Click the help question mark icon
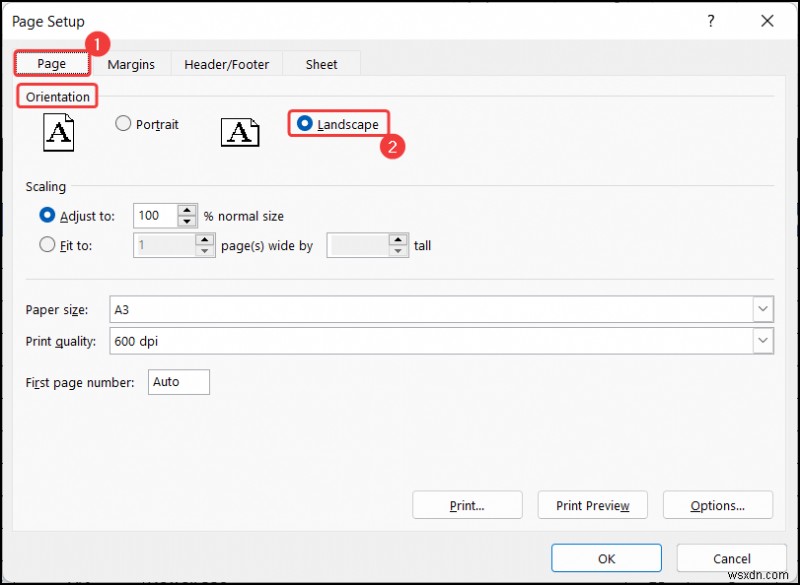This screenshot has width=800, height=585. [710, 20]
